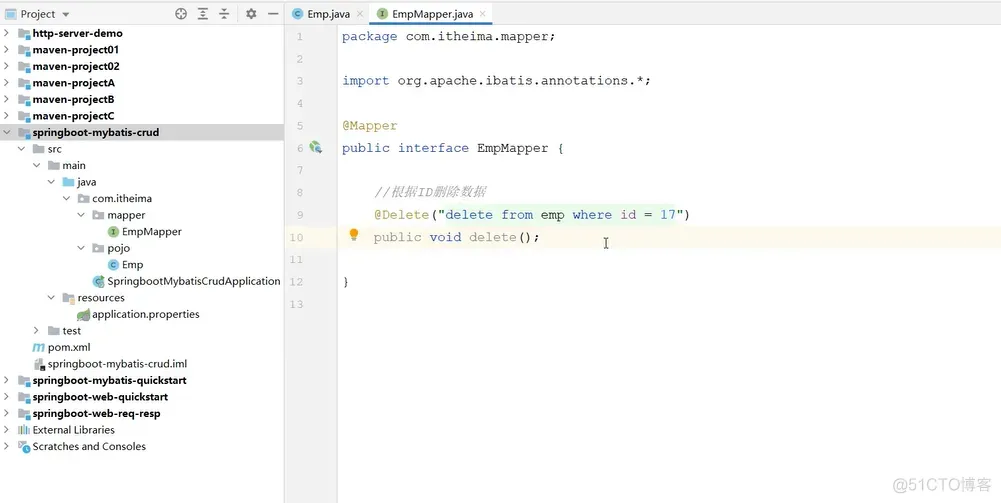This screenshot has width=1001, height=503.
Task: Collapse the pojo package
Action: click(x=81, y=248)
